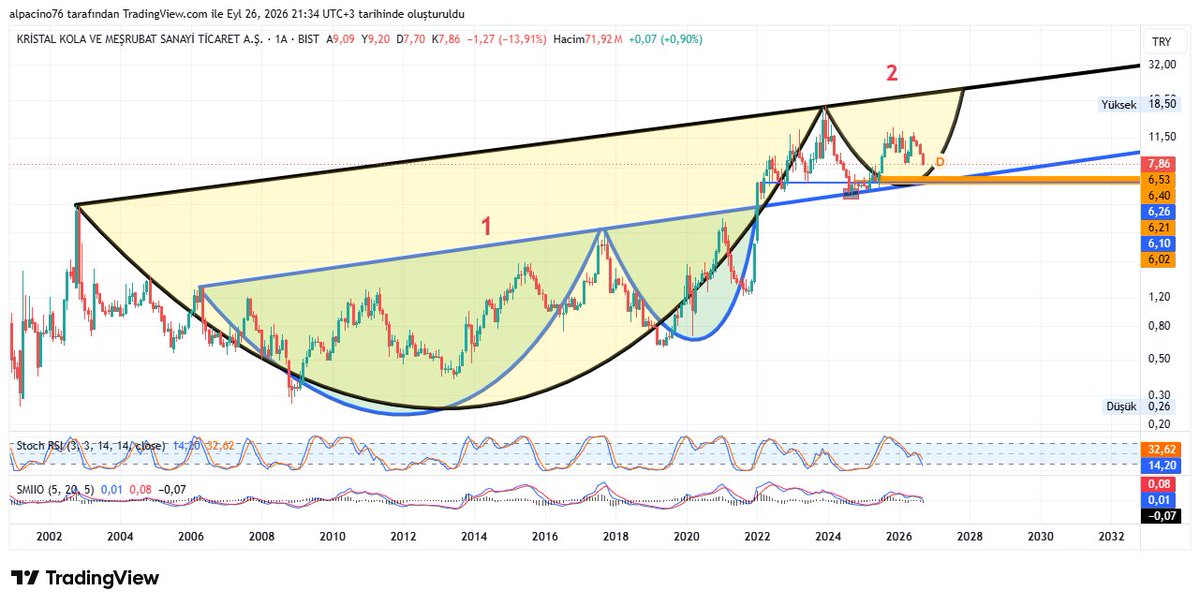This screenshot has width=1200, height=606.
Task: Click the red 0,08 SMIIO tag
Action: coord(1160,484)
